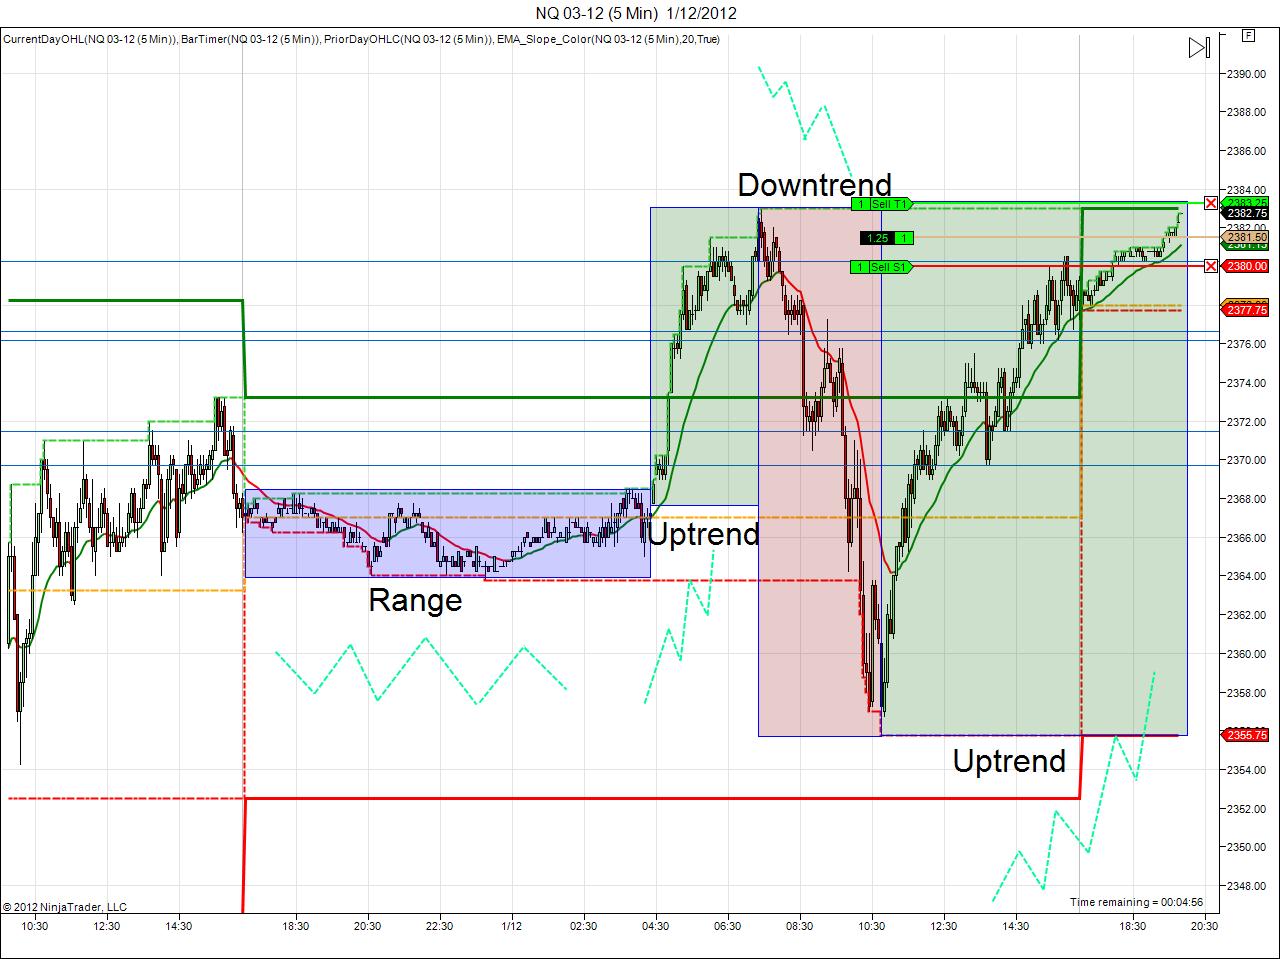The width and height of the screenshot is (1280, 959).
Task: Click the red X beside the Sell T1 order
Action: [x=1211, y=202]
